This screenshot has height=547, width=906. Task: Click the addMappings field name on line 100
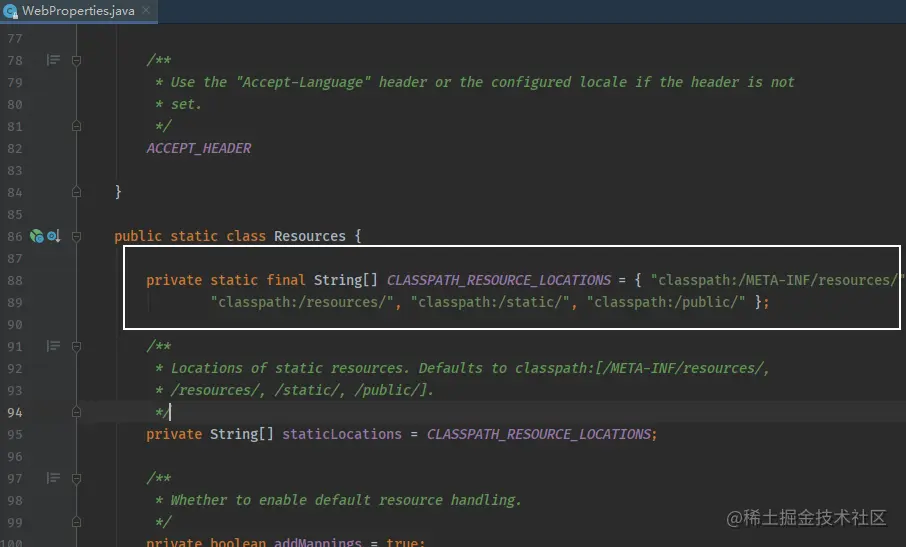(318, 542)
